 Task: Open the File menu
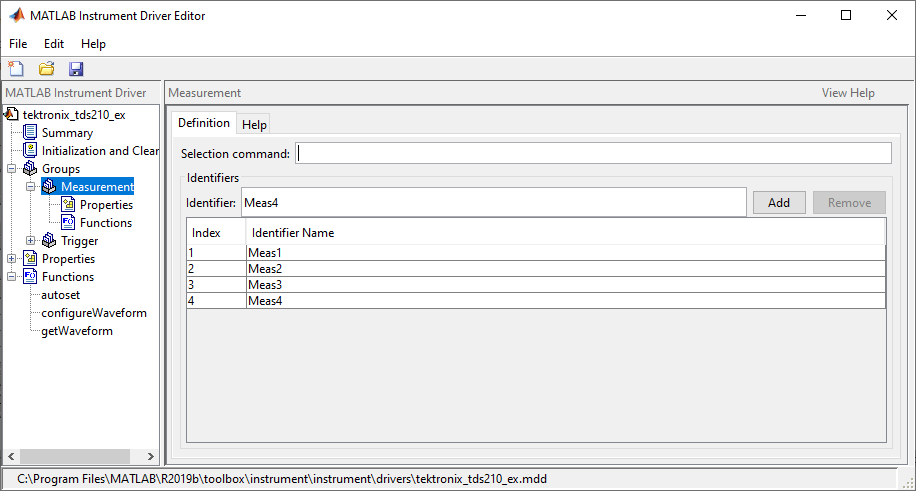18,44
